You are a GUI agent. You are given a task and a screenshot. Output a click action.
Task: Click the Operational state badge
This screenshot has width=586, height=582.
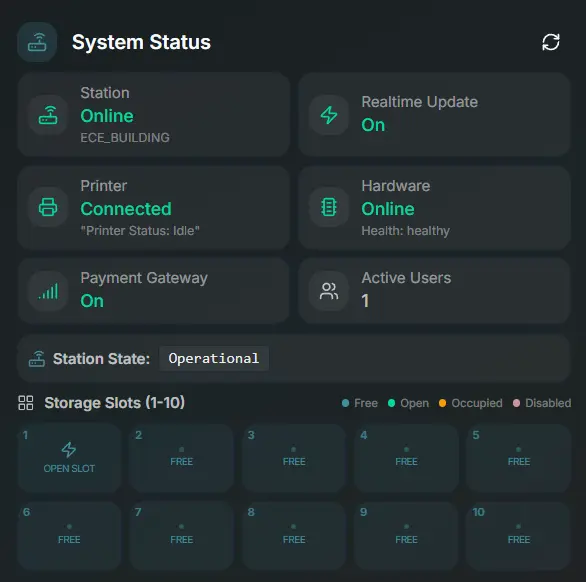(214, 358)
